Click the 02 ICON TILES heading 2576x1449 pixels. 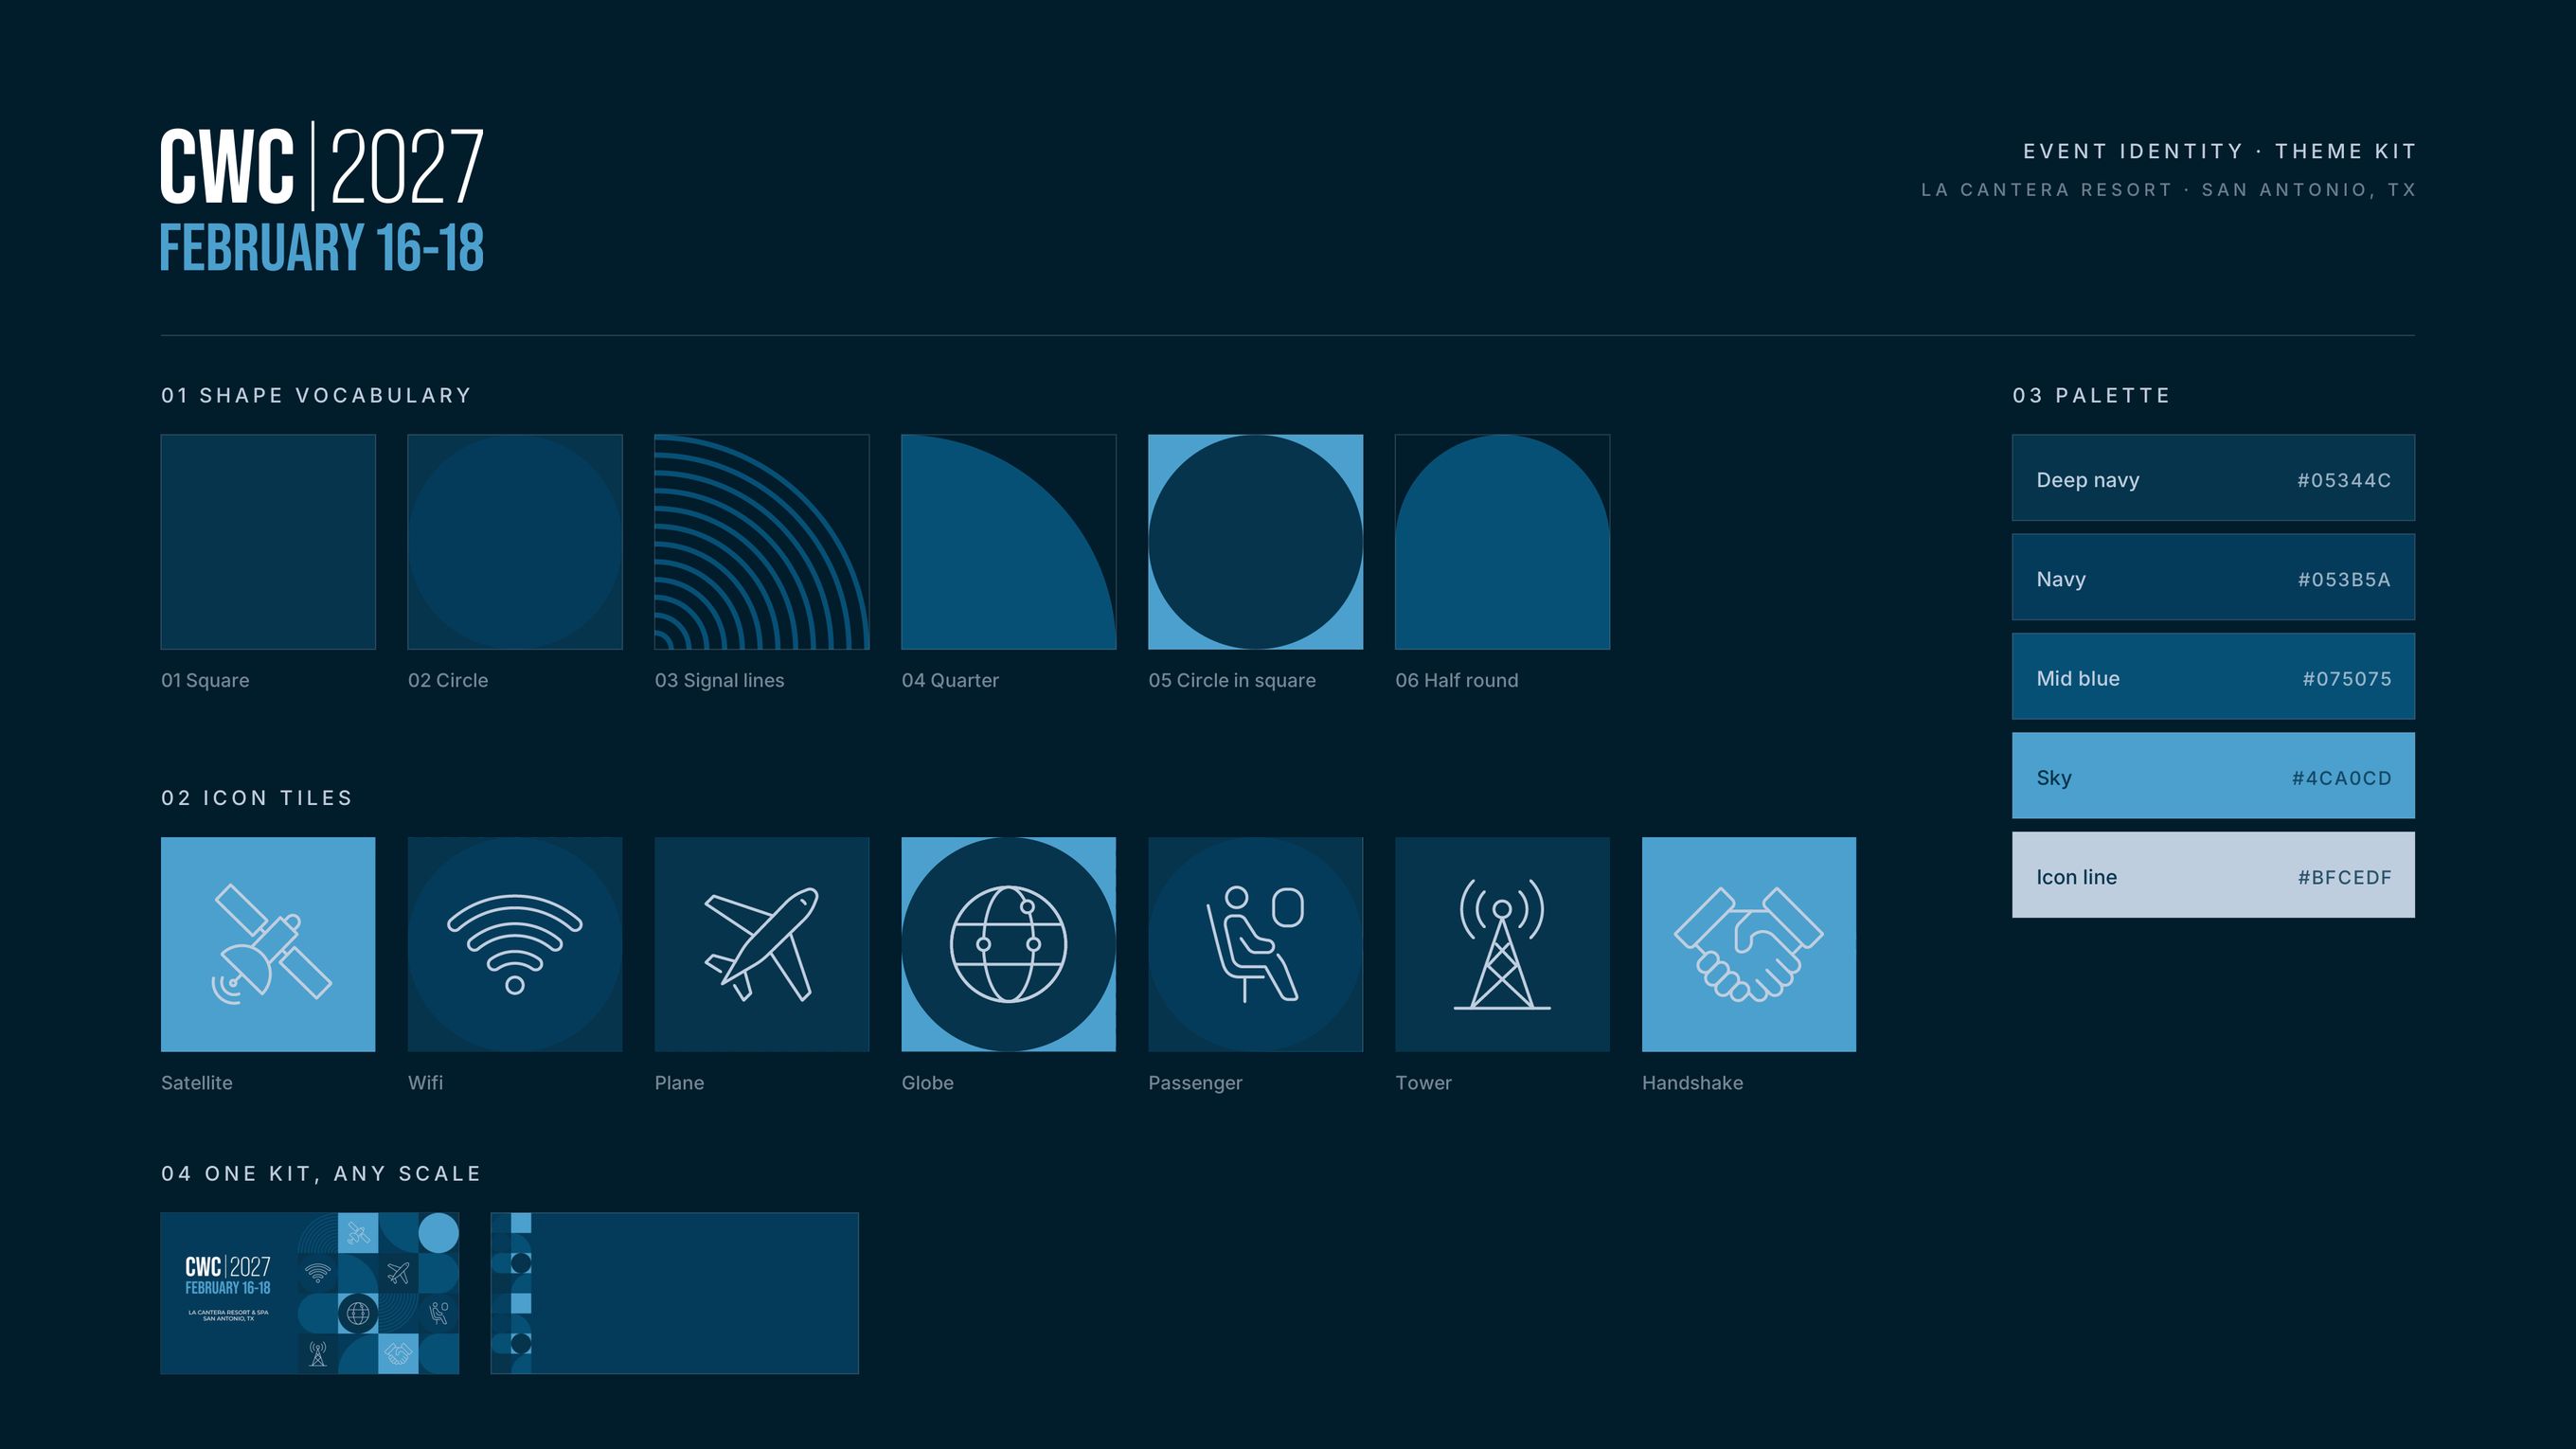(257, 798)
